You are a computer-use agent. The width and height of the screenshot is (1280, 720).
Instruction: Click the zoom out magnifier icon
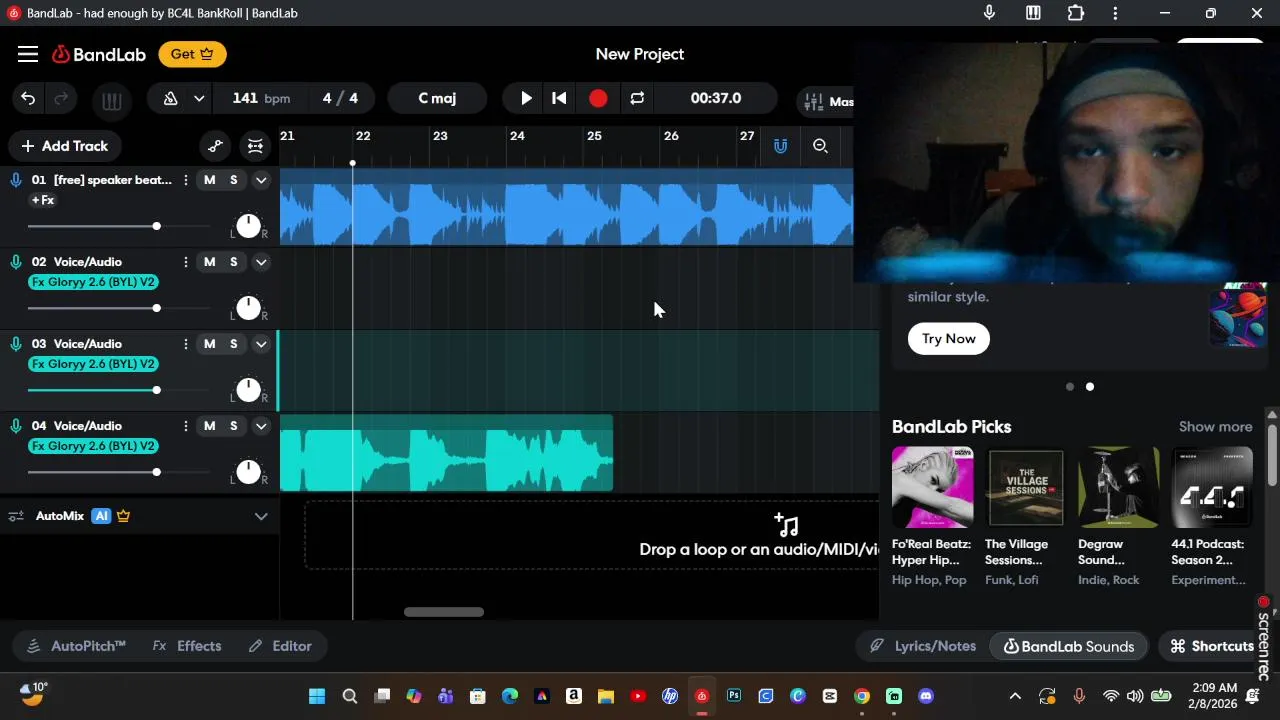(x=820, y=146)
